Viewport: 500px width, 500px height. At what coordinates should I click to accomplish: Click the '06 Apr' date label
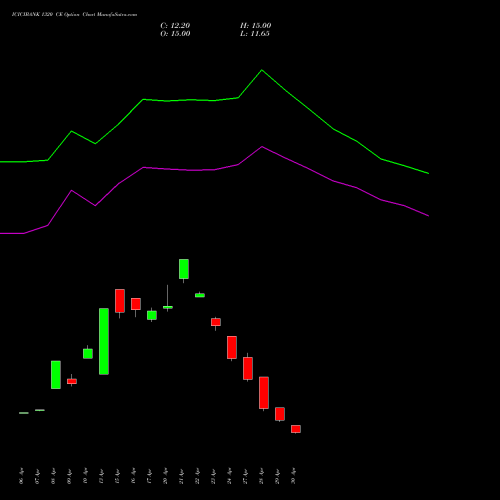click(x=22, y=476)
